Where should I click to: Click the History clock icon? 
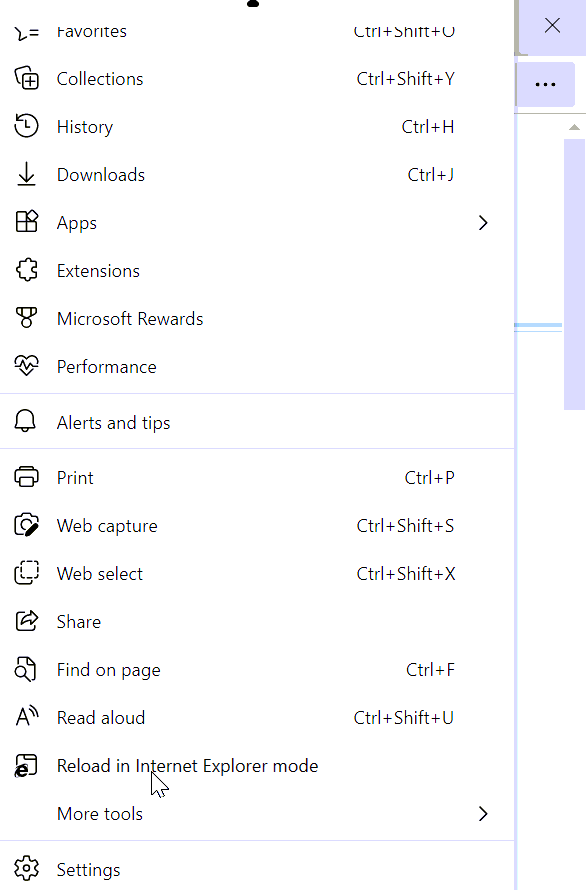[26, 126]
